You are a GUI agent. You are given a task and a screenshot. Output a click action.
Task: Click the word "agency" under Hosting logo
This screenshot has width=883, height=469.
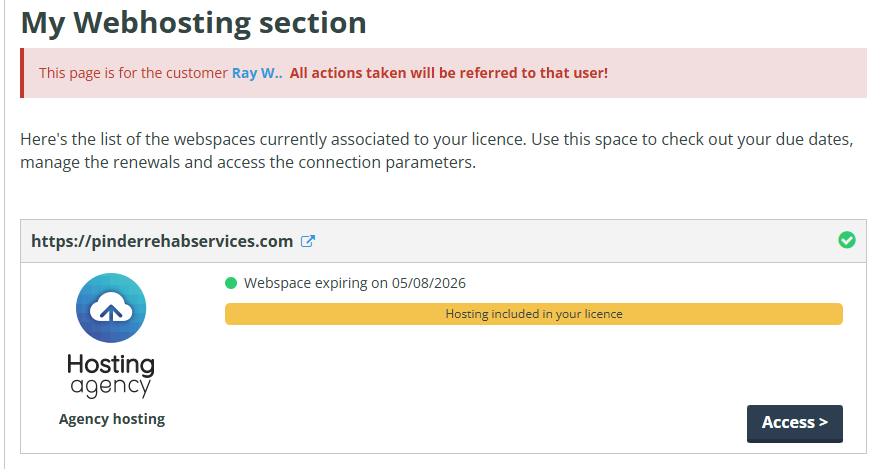(111, 386)
